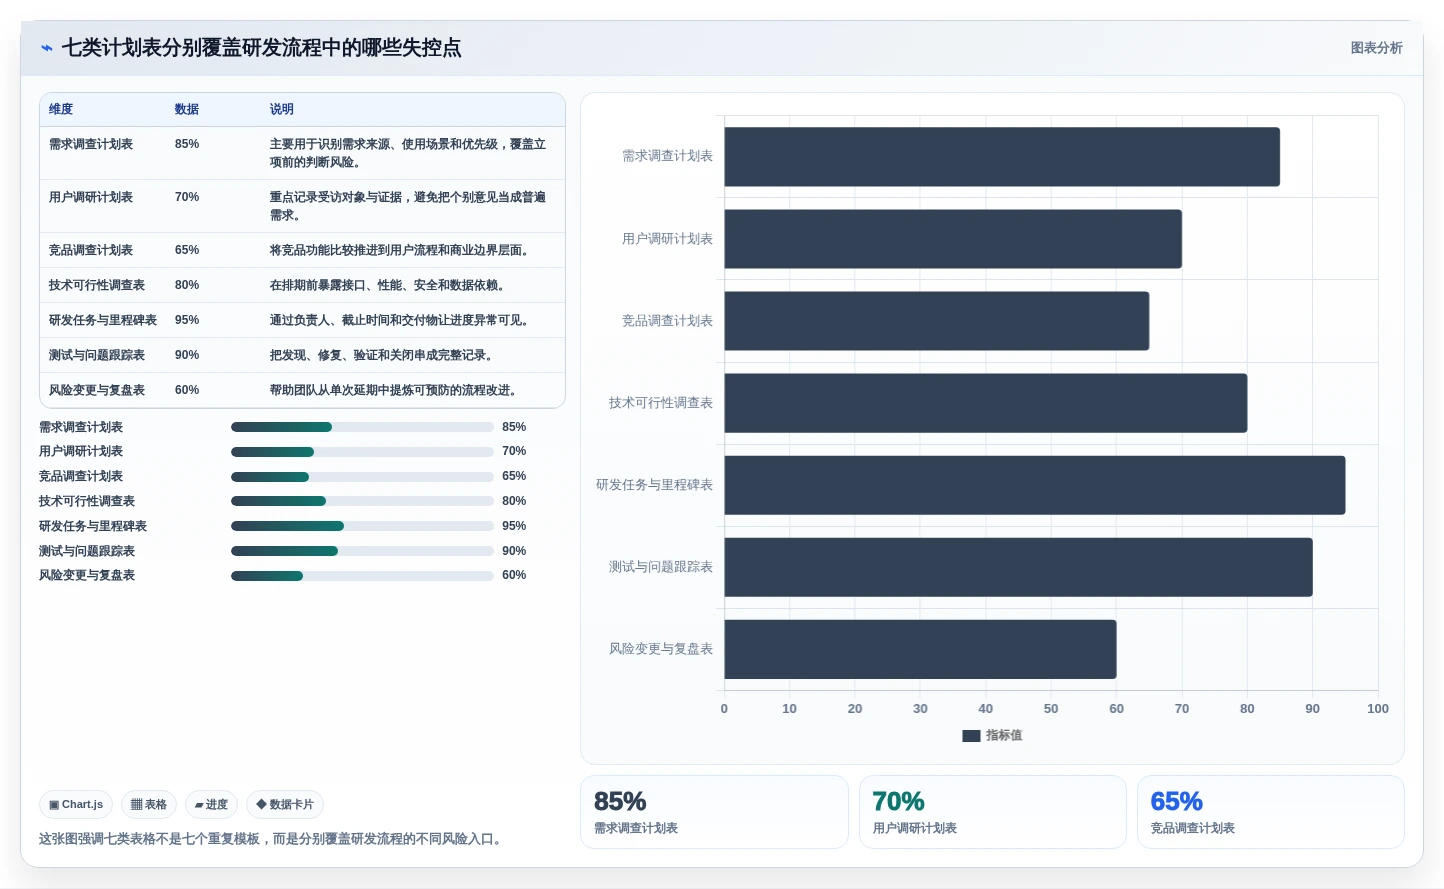1444x889 pixels.
Task: Click the 100 tick on the chart x-axis
Action: [x=1378, y=709]
